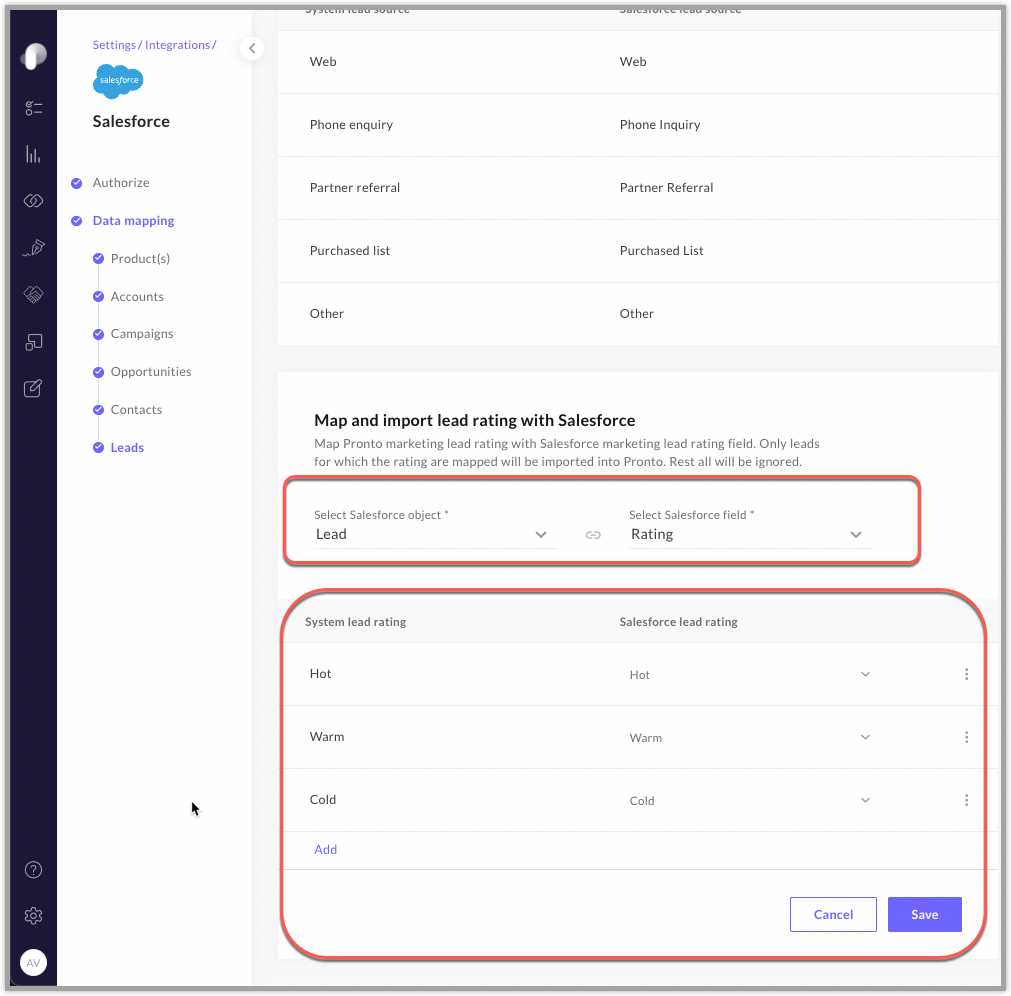Open the kebab menu on the Warm row

(966, 737)
